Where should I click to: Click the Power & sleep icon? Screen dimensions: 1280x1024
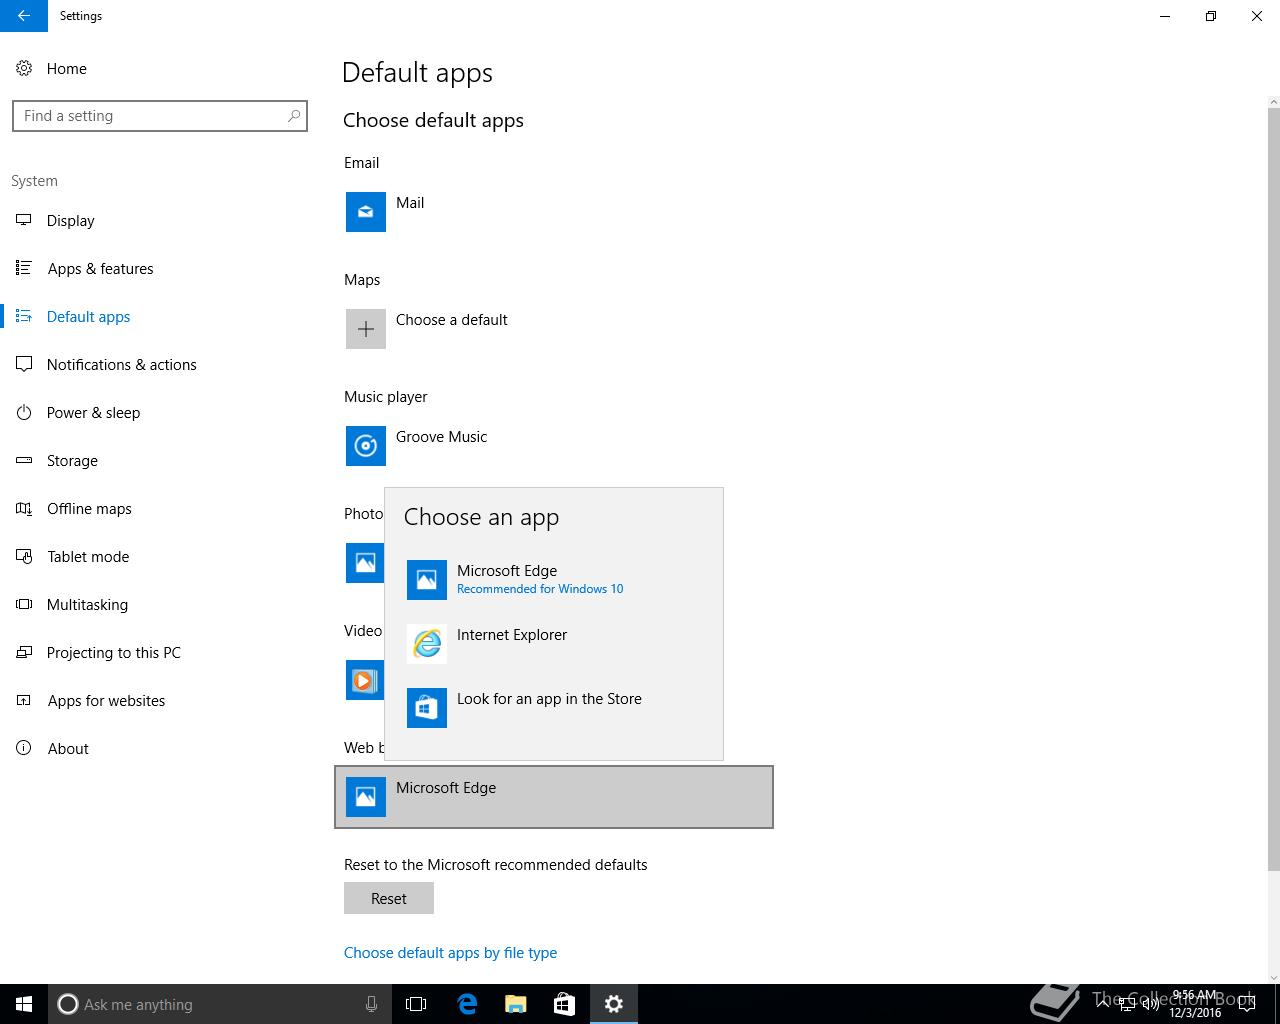(x=24, y=412)
